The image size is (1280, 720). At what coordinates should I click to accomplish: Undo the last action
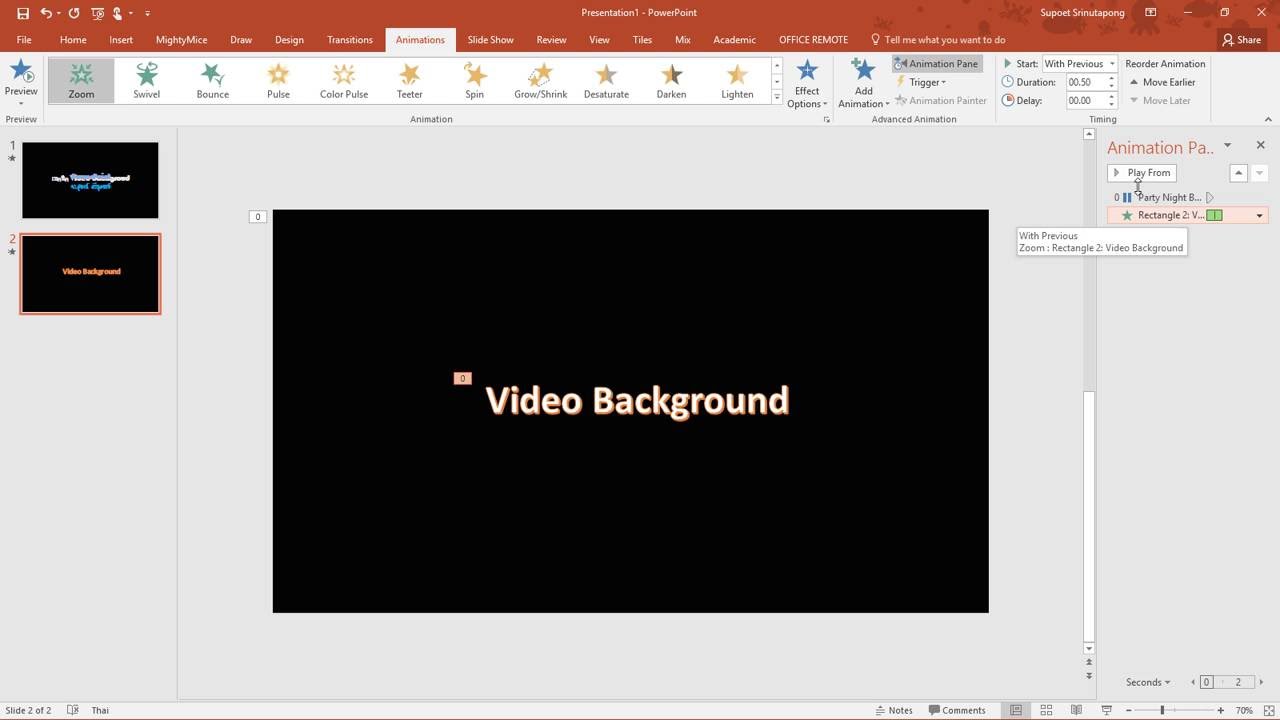click(46, 13)
